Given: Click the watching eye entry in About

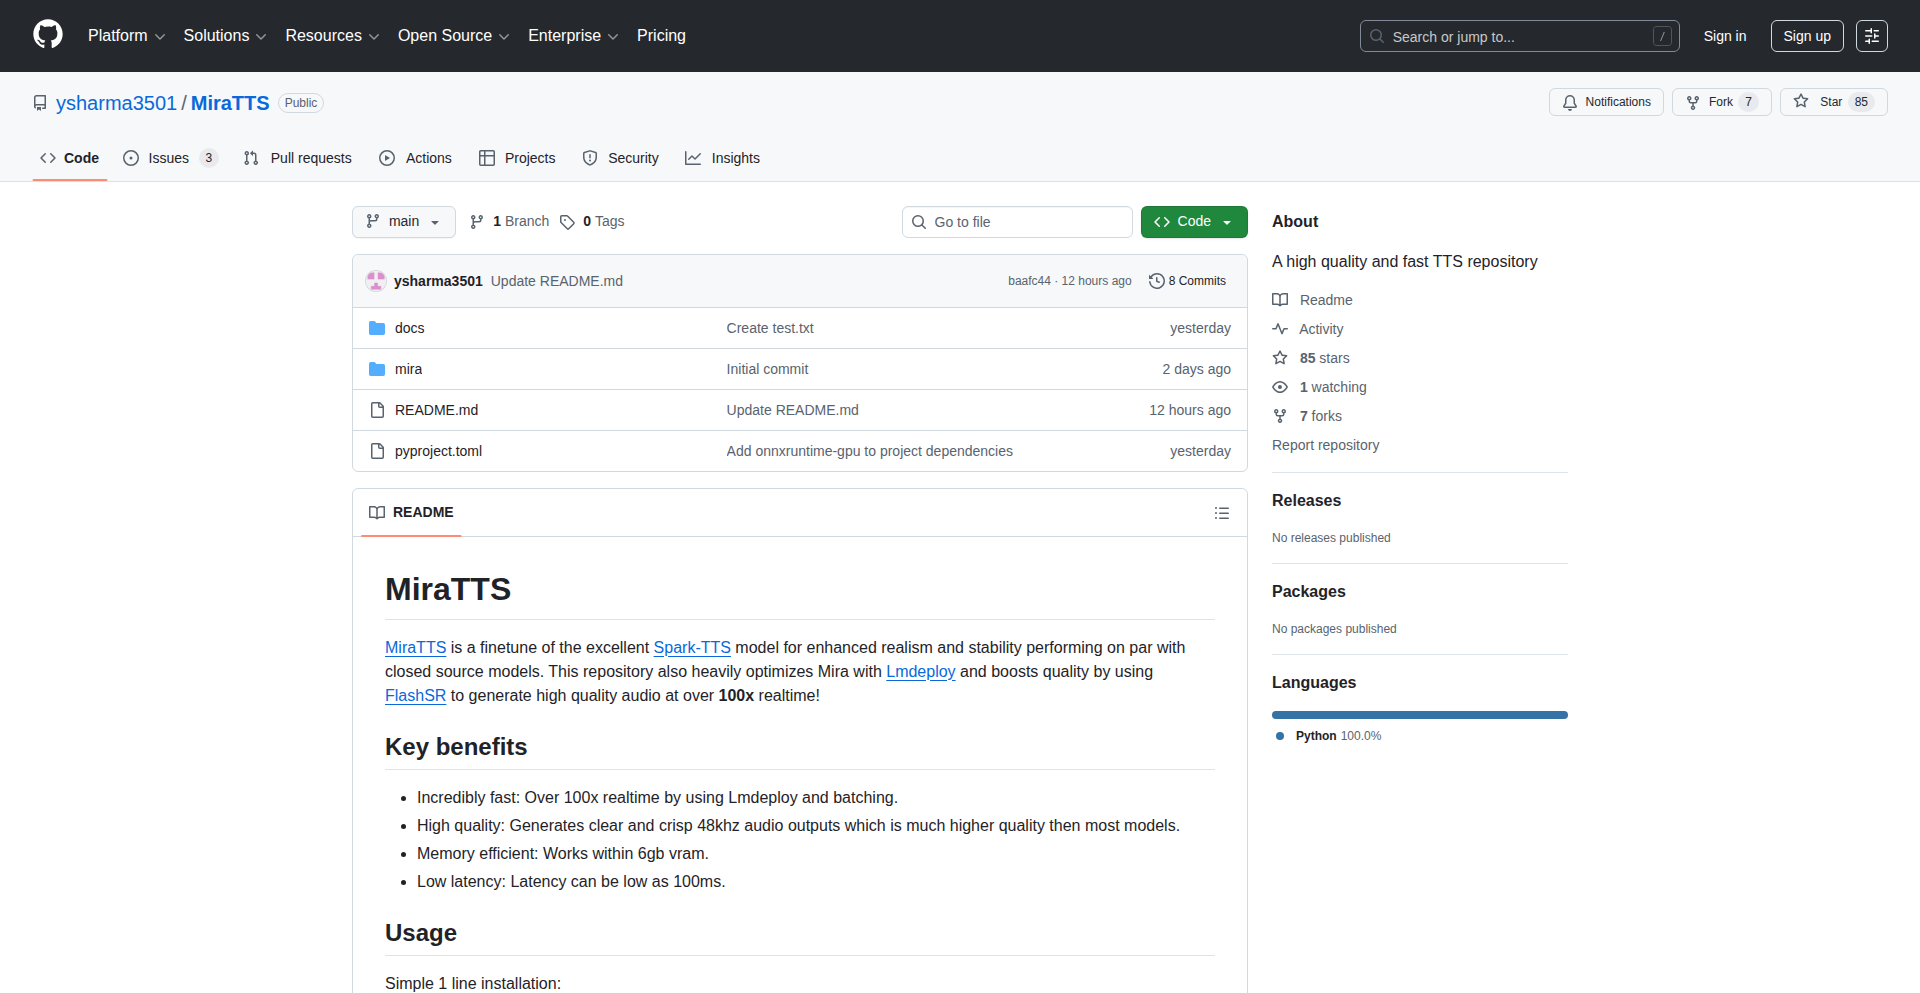Looking at the screenshot, I should [1319, 387].
